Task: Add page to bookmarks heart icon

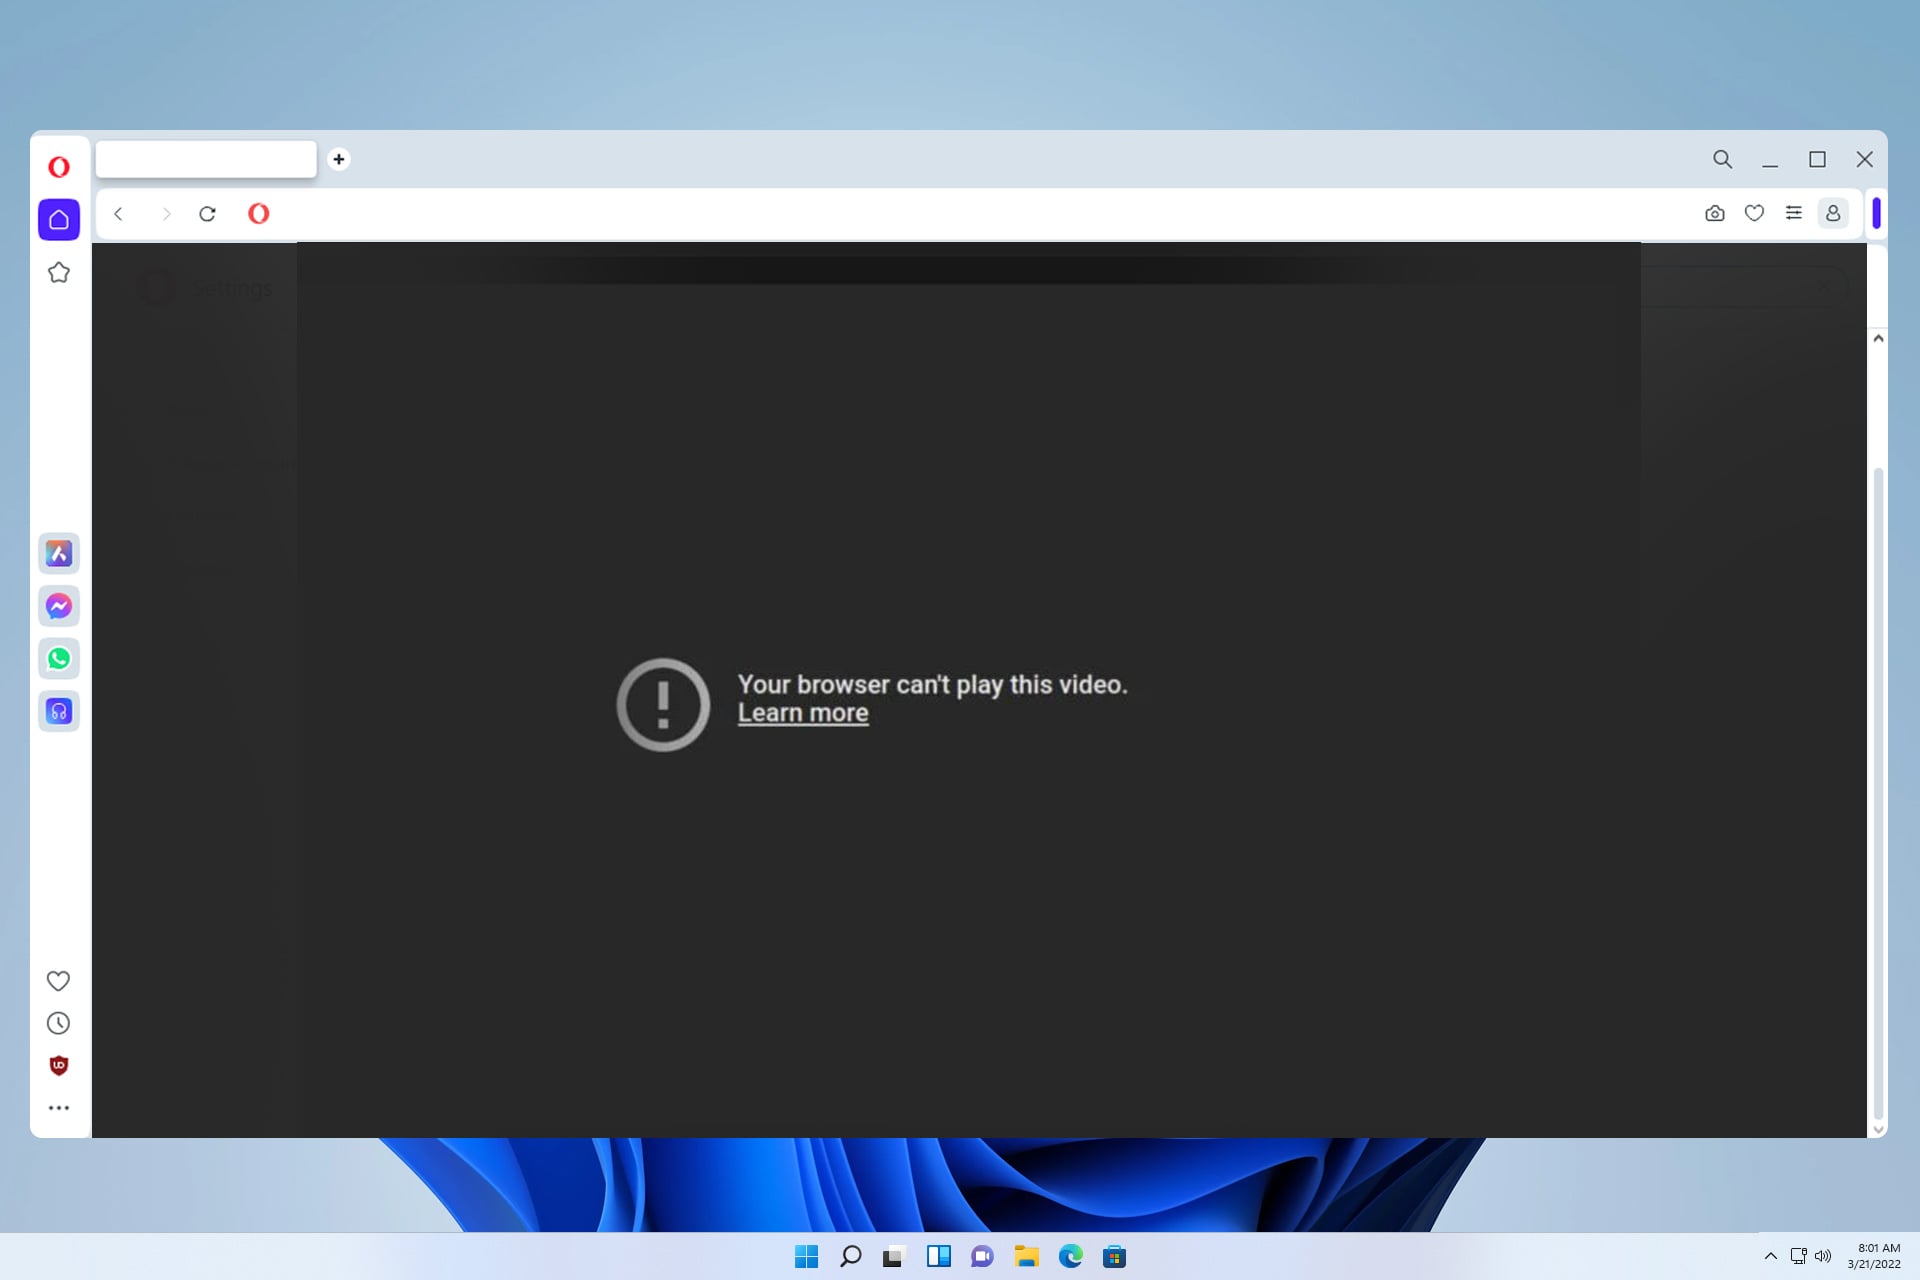Action: pyautogui.click(x=1754, y=213)
